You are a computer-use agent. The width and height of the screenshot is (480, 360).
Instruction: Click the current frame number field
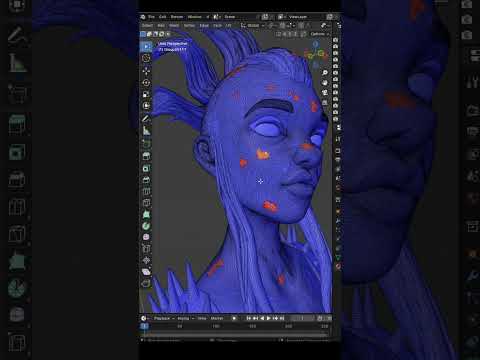302,318
